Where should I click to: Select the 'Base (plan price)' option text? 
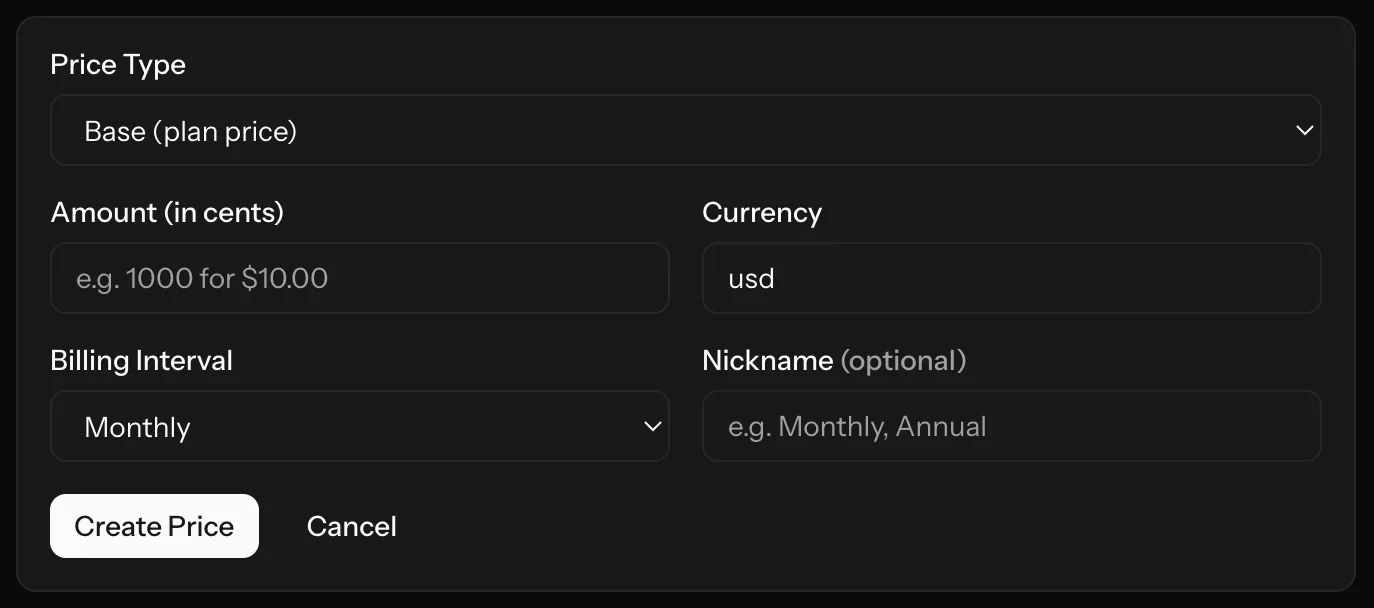(x=191, y=131)
